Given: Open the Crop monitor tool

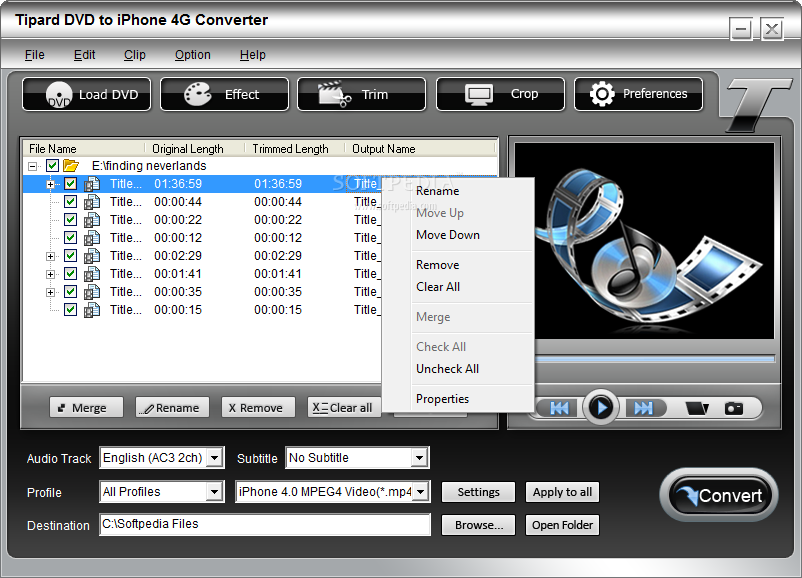Looking at the screenshot, I should tap(500, 94).
